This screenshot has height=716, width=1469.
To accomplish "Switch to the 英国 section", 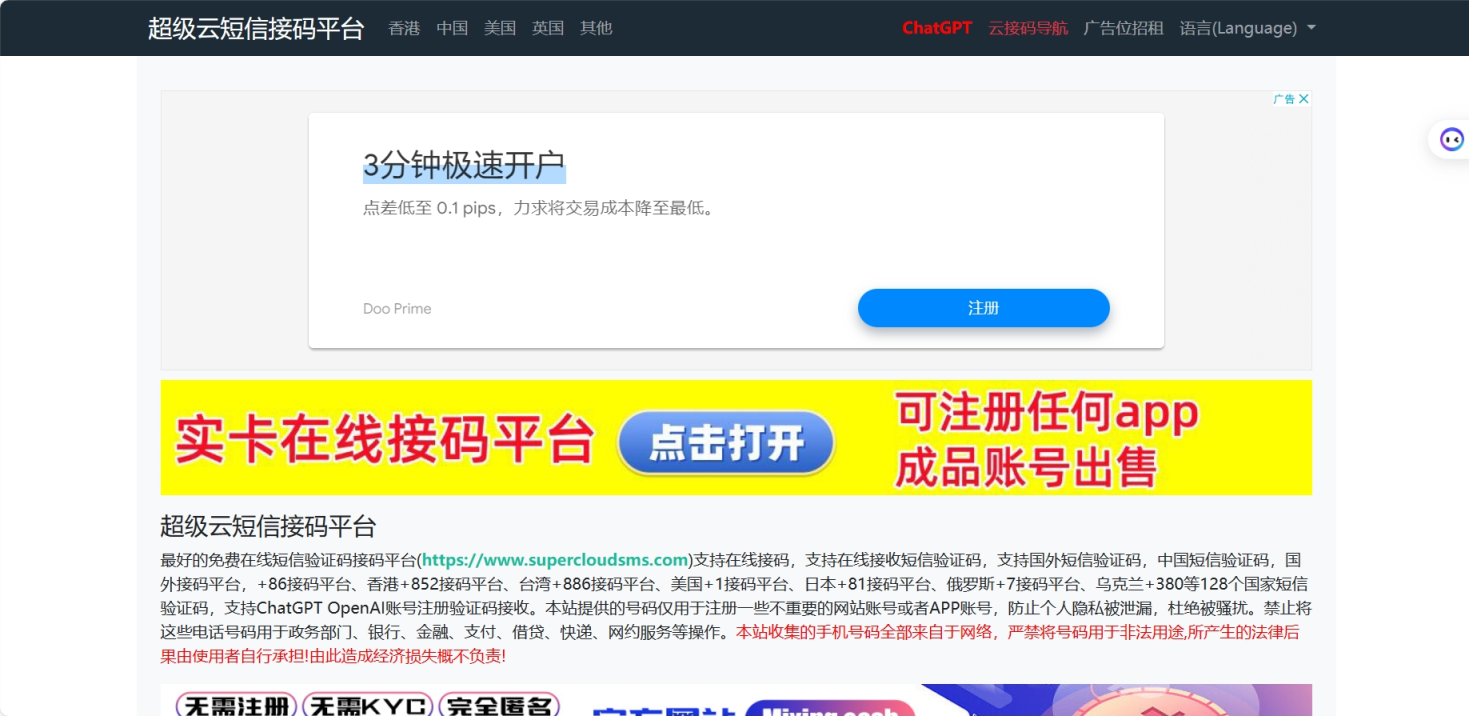I will coord(547,28).
